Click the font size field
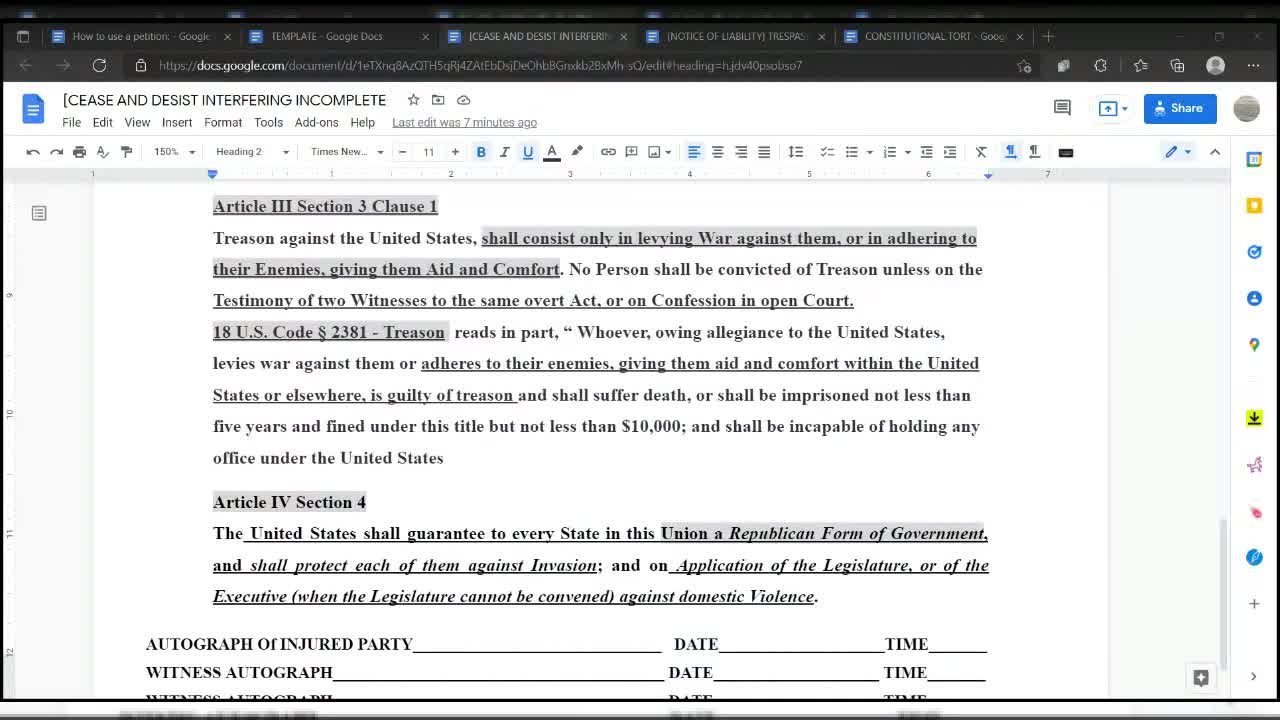 (x=428, y=152)
